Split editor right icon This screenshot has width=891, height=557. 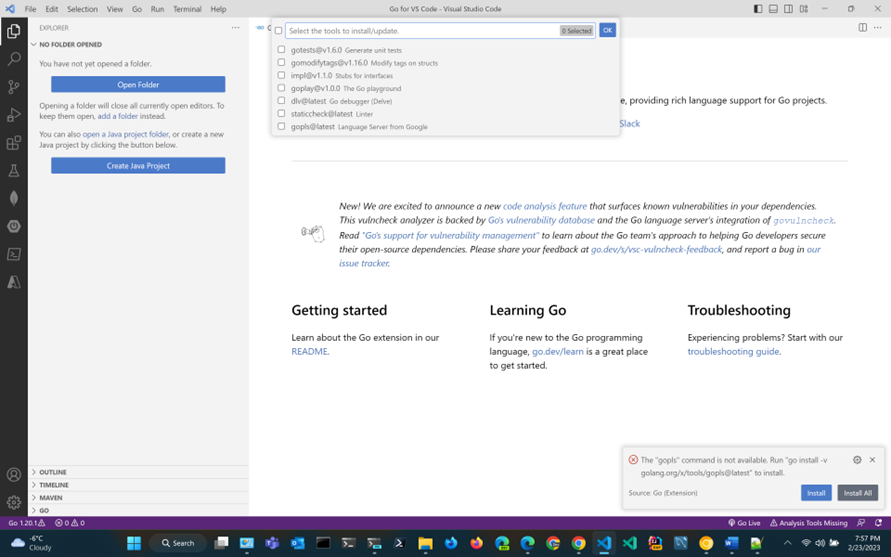click(863, 27)
